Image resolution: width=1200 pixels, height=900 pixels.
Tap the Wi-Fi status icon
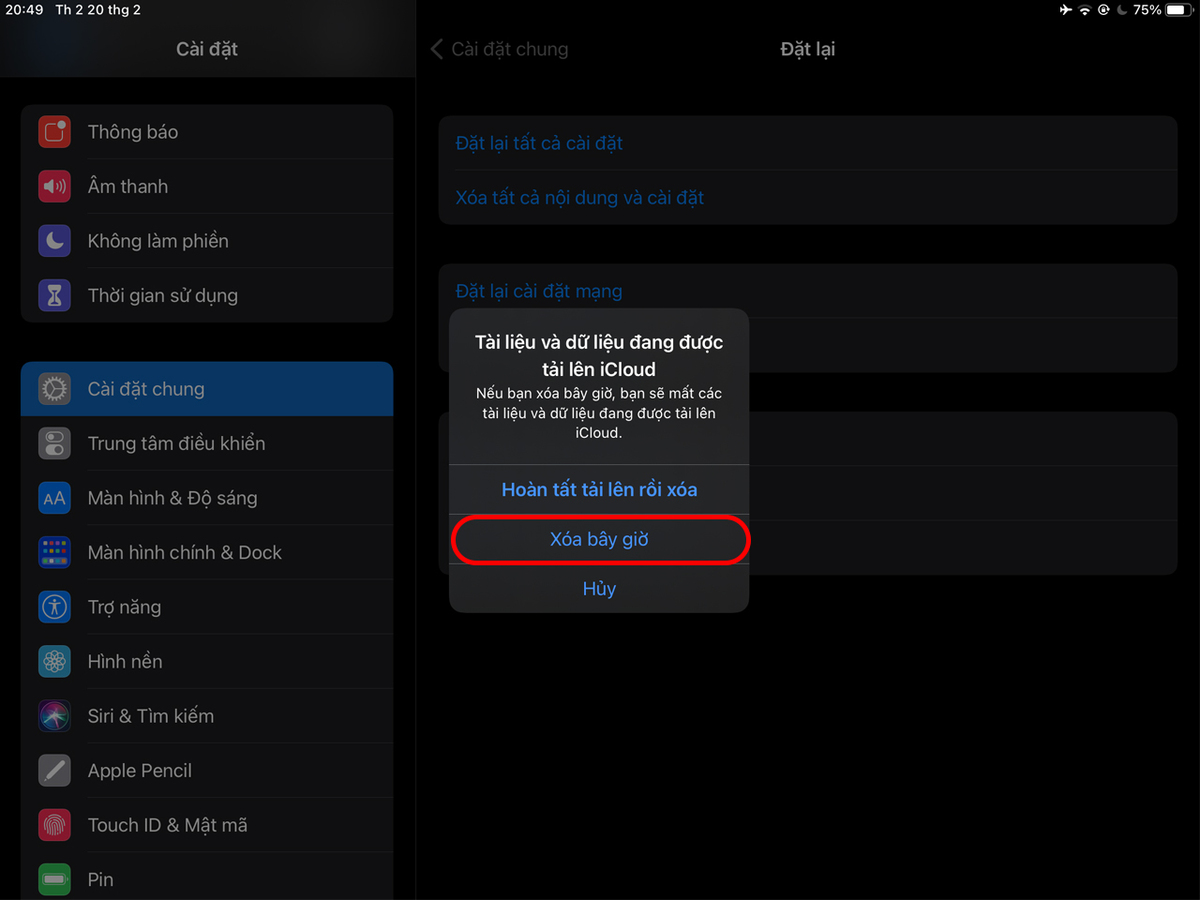click(1085, 10)
